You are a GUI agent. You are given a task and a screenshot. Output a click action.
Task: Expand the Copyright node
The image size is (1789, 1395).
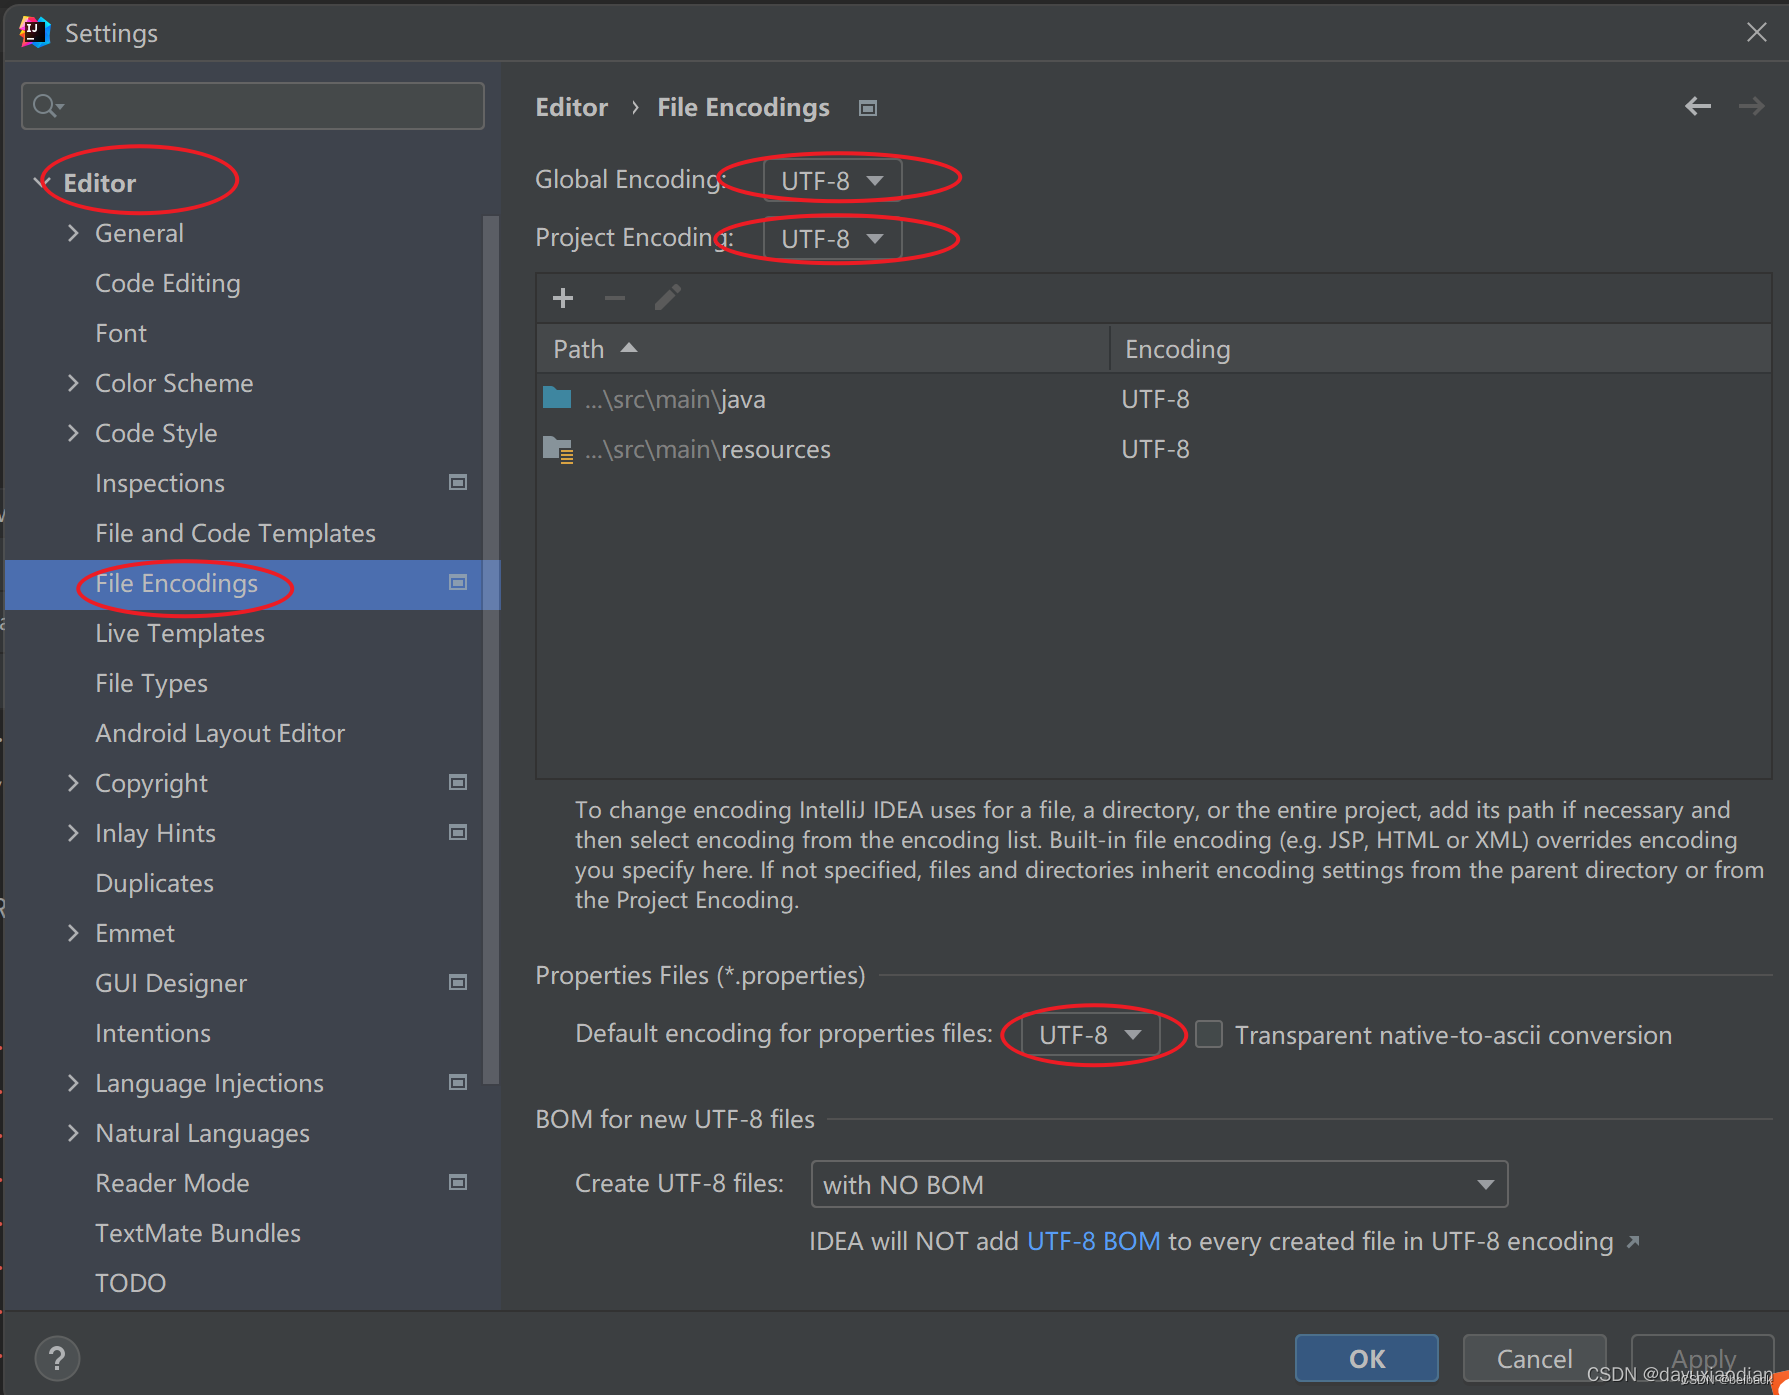(x=73, y=783)
